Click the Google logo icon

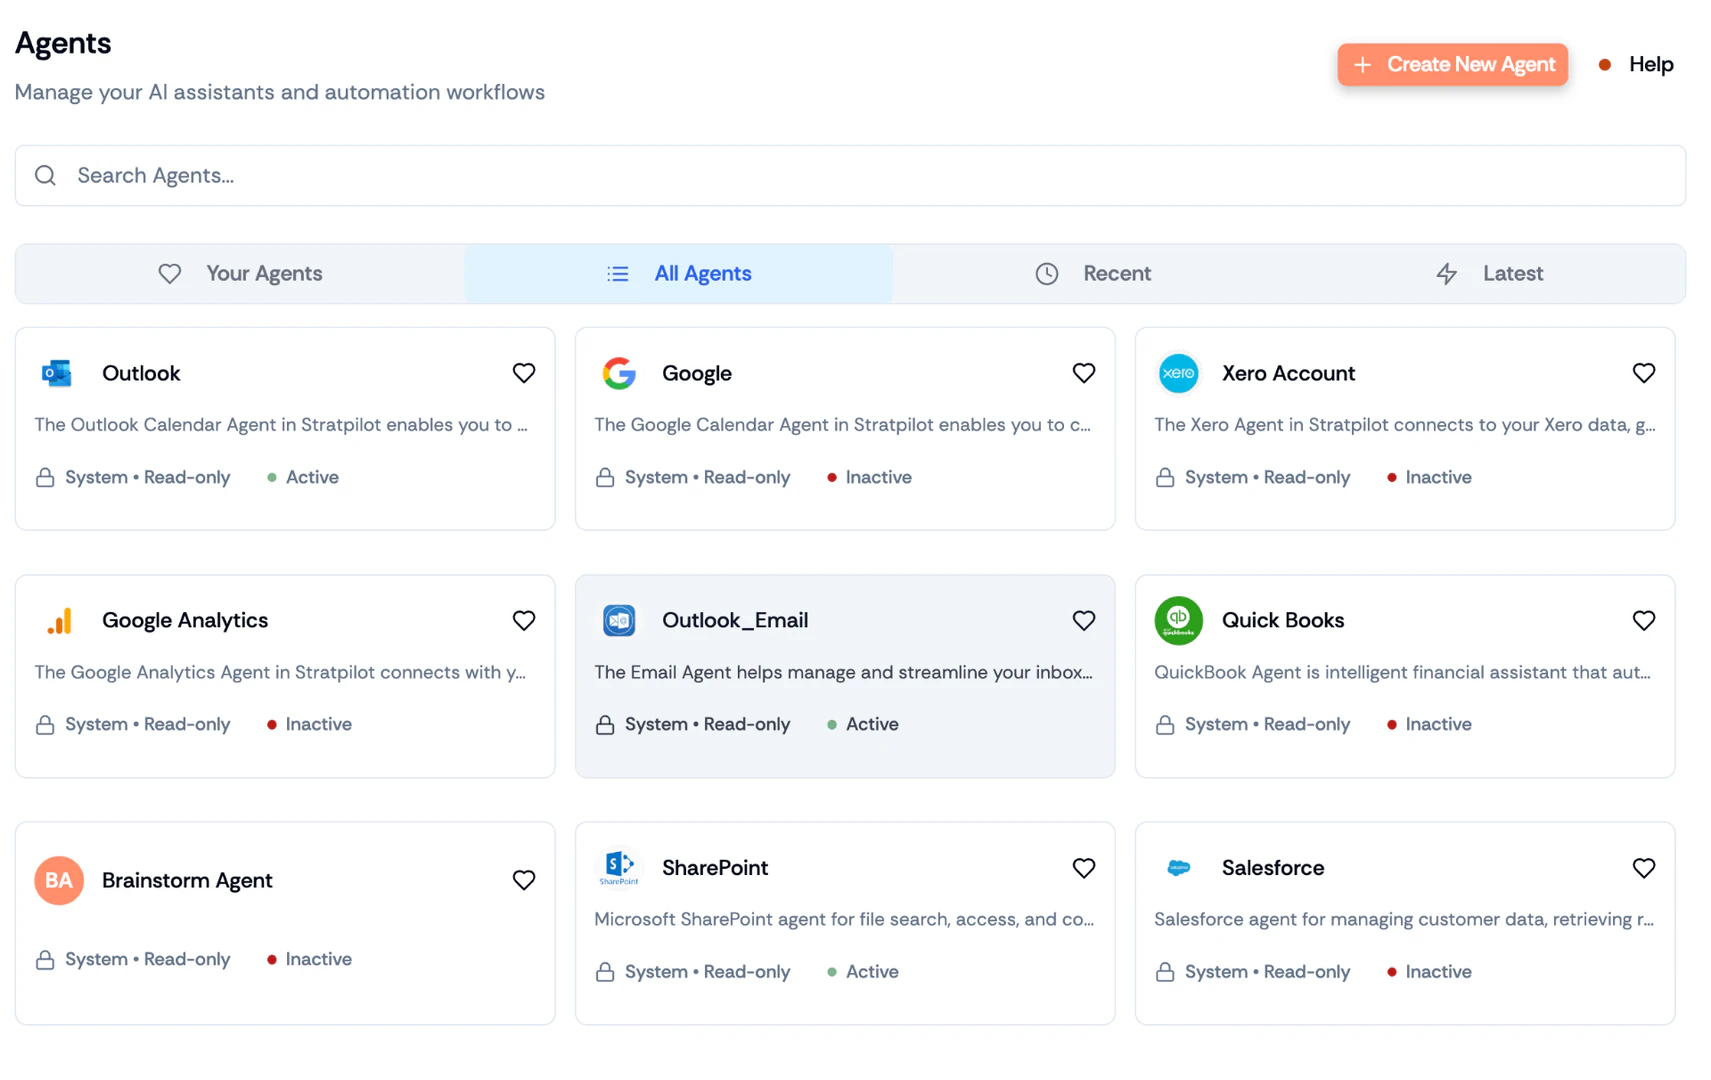click(x=619, y=373)
